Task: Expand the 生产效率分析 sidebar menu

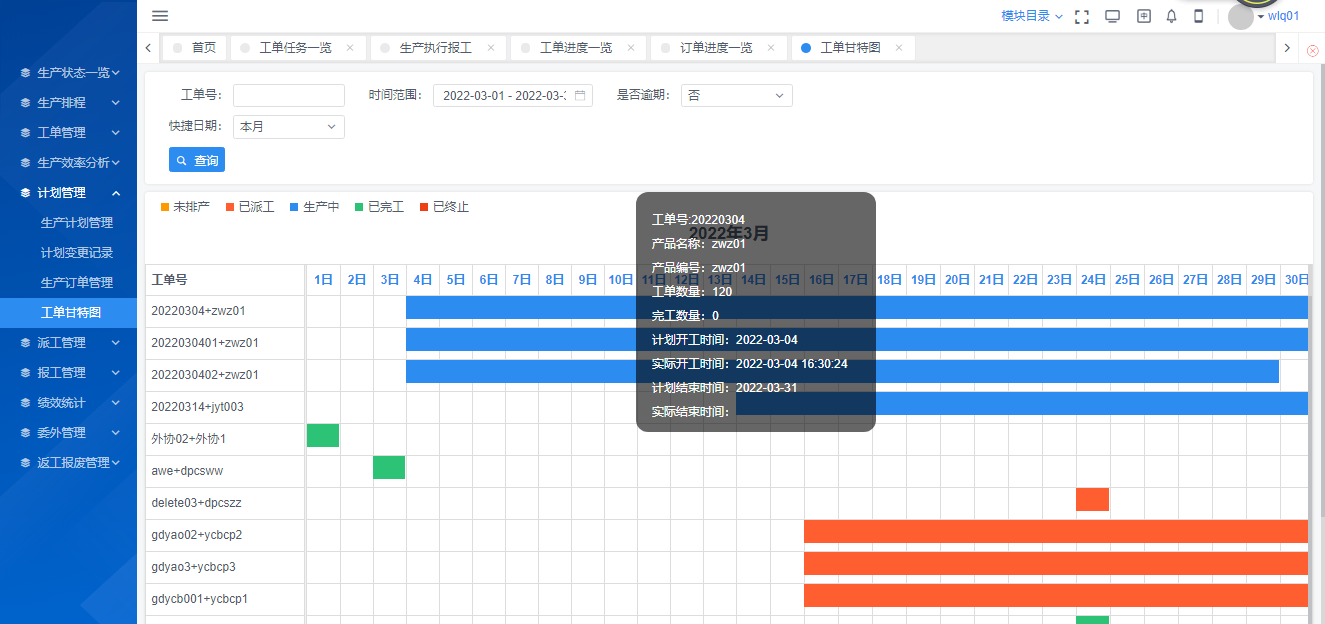Action: [68, 163]
